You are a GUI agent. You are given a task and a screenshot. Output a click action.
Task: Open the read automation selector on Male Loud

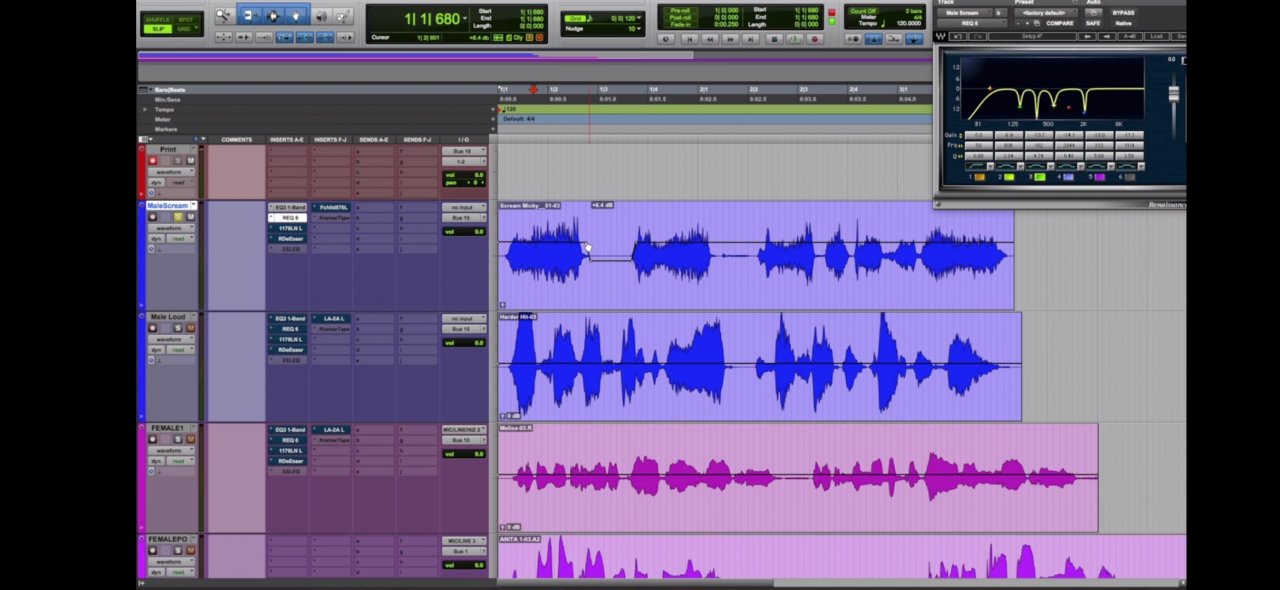180,350
